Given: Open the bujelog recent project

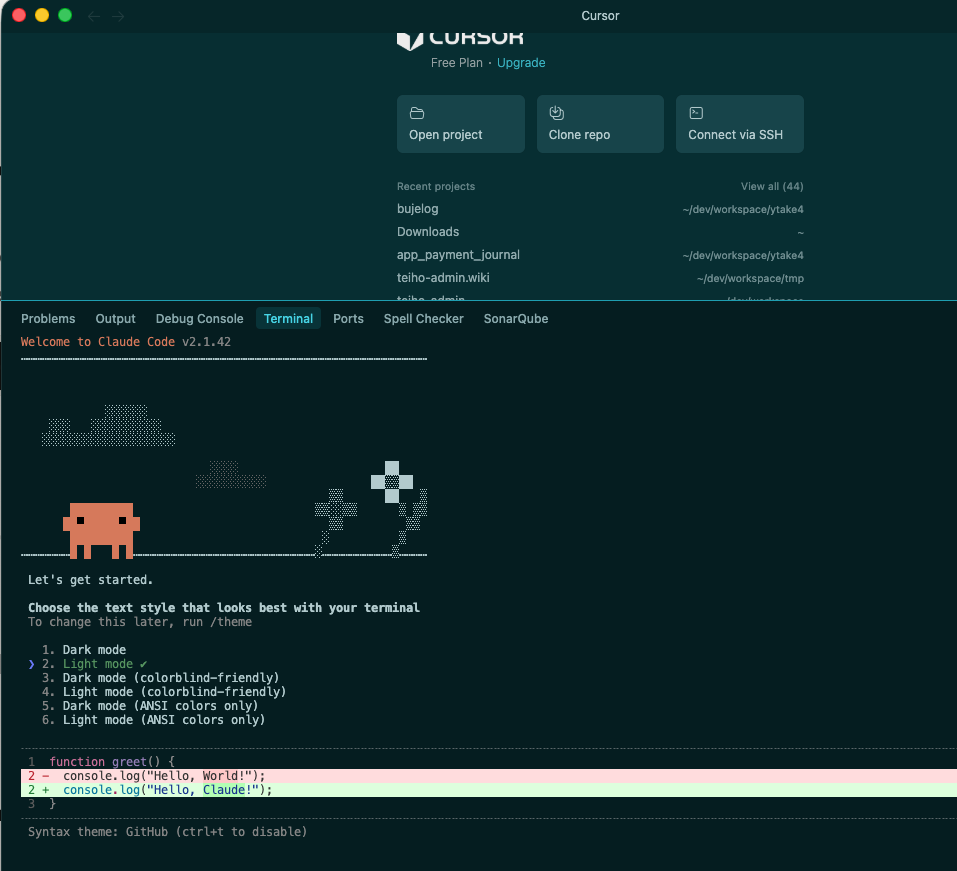Looking at the screenshot, I should [418, 209].
